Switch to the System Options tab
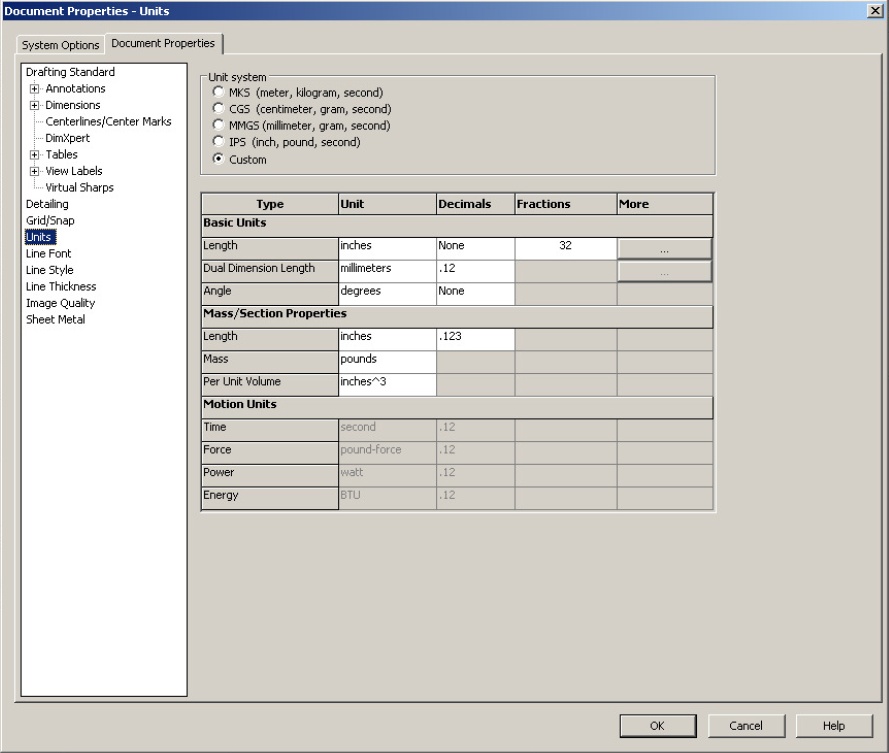Image resolution: width=889 pixels, height=753 pixels. coord(60,45)
